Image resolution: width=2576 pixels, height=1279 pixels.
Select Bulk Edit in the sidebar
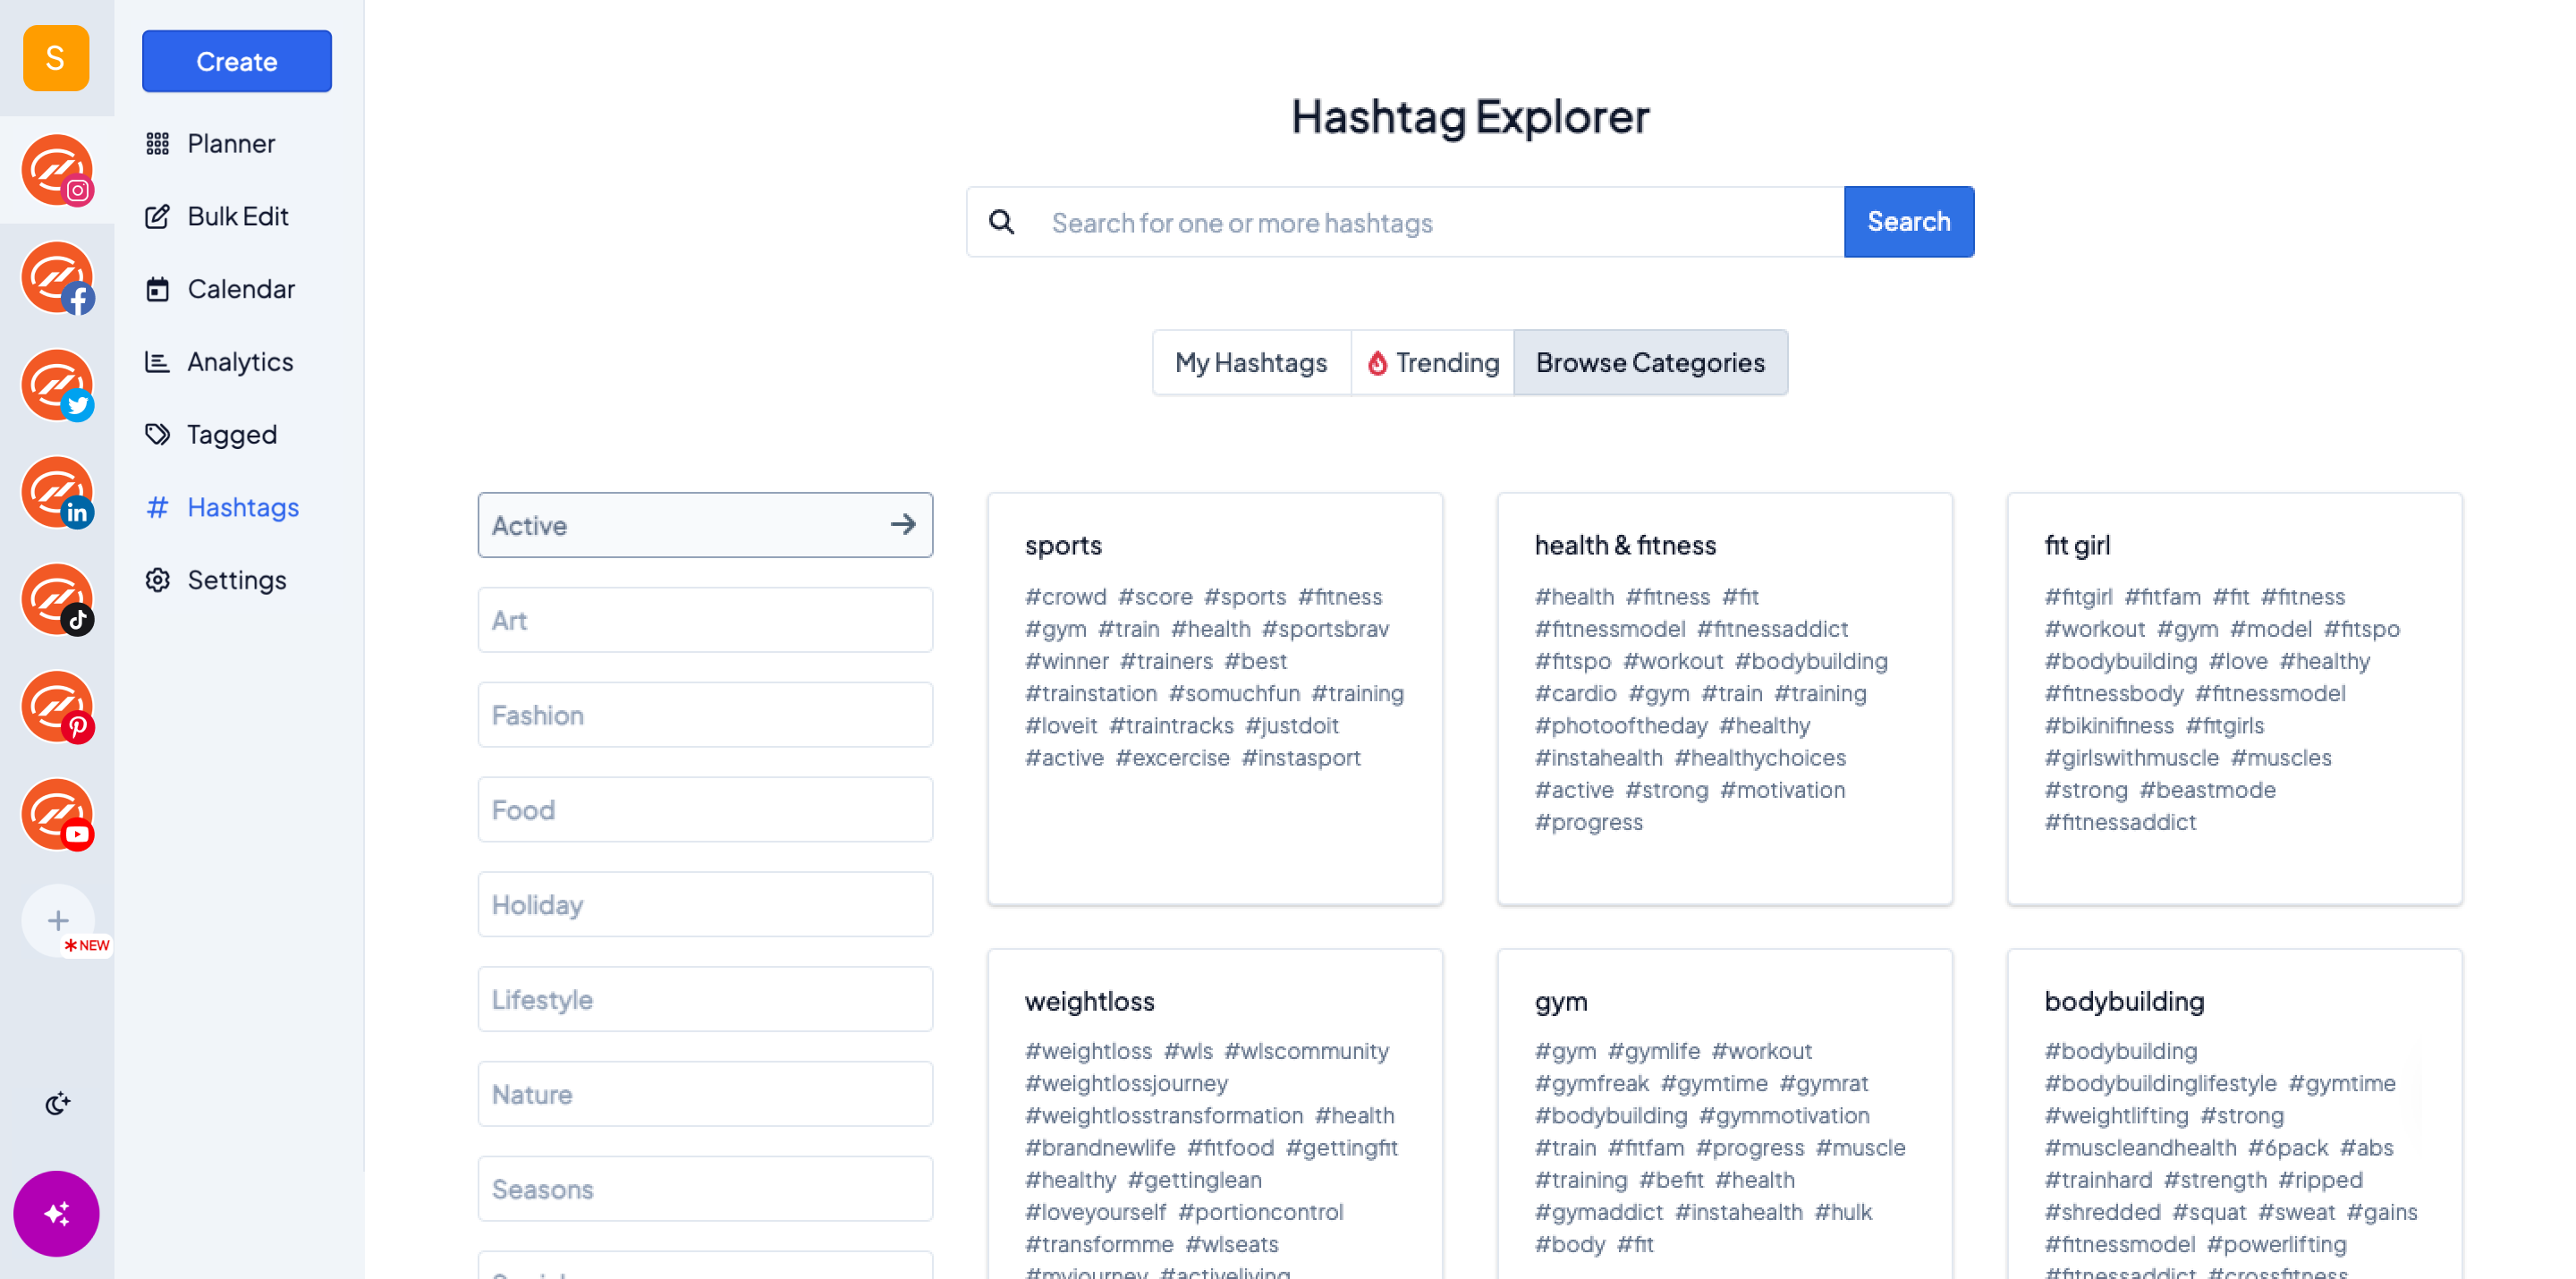point(237,216)
